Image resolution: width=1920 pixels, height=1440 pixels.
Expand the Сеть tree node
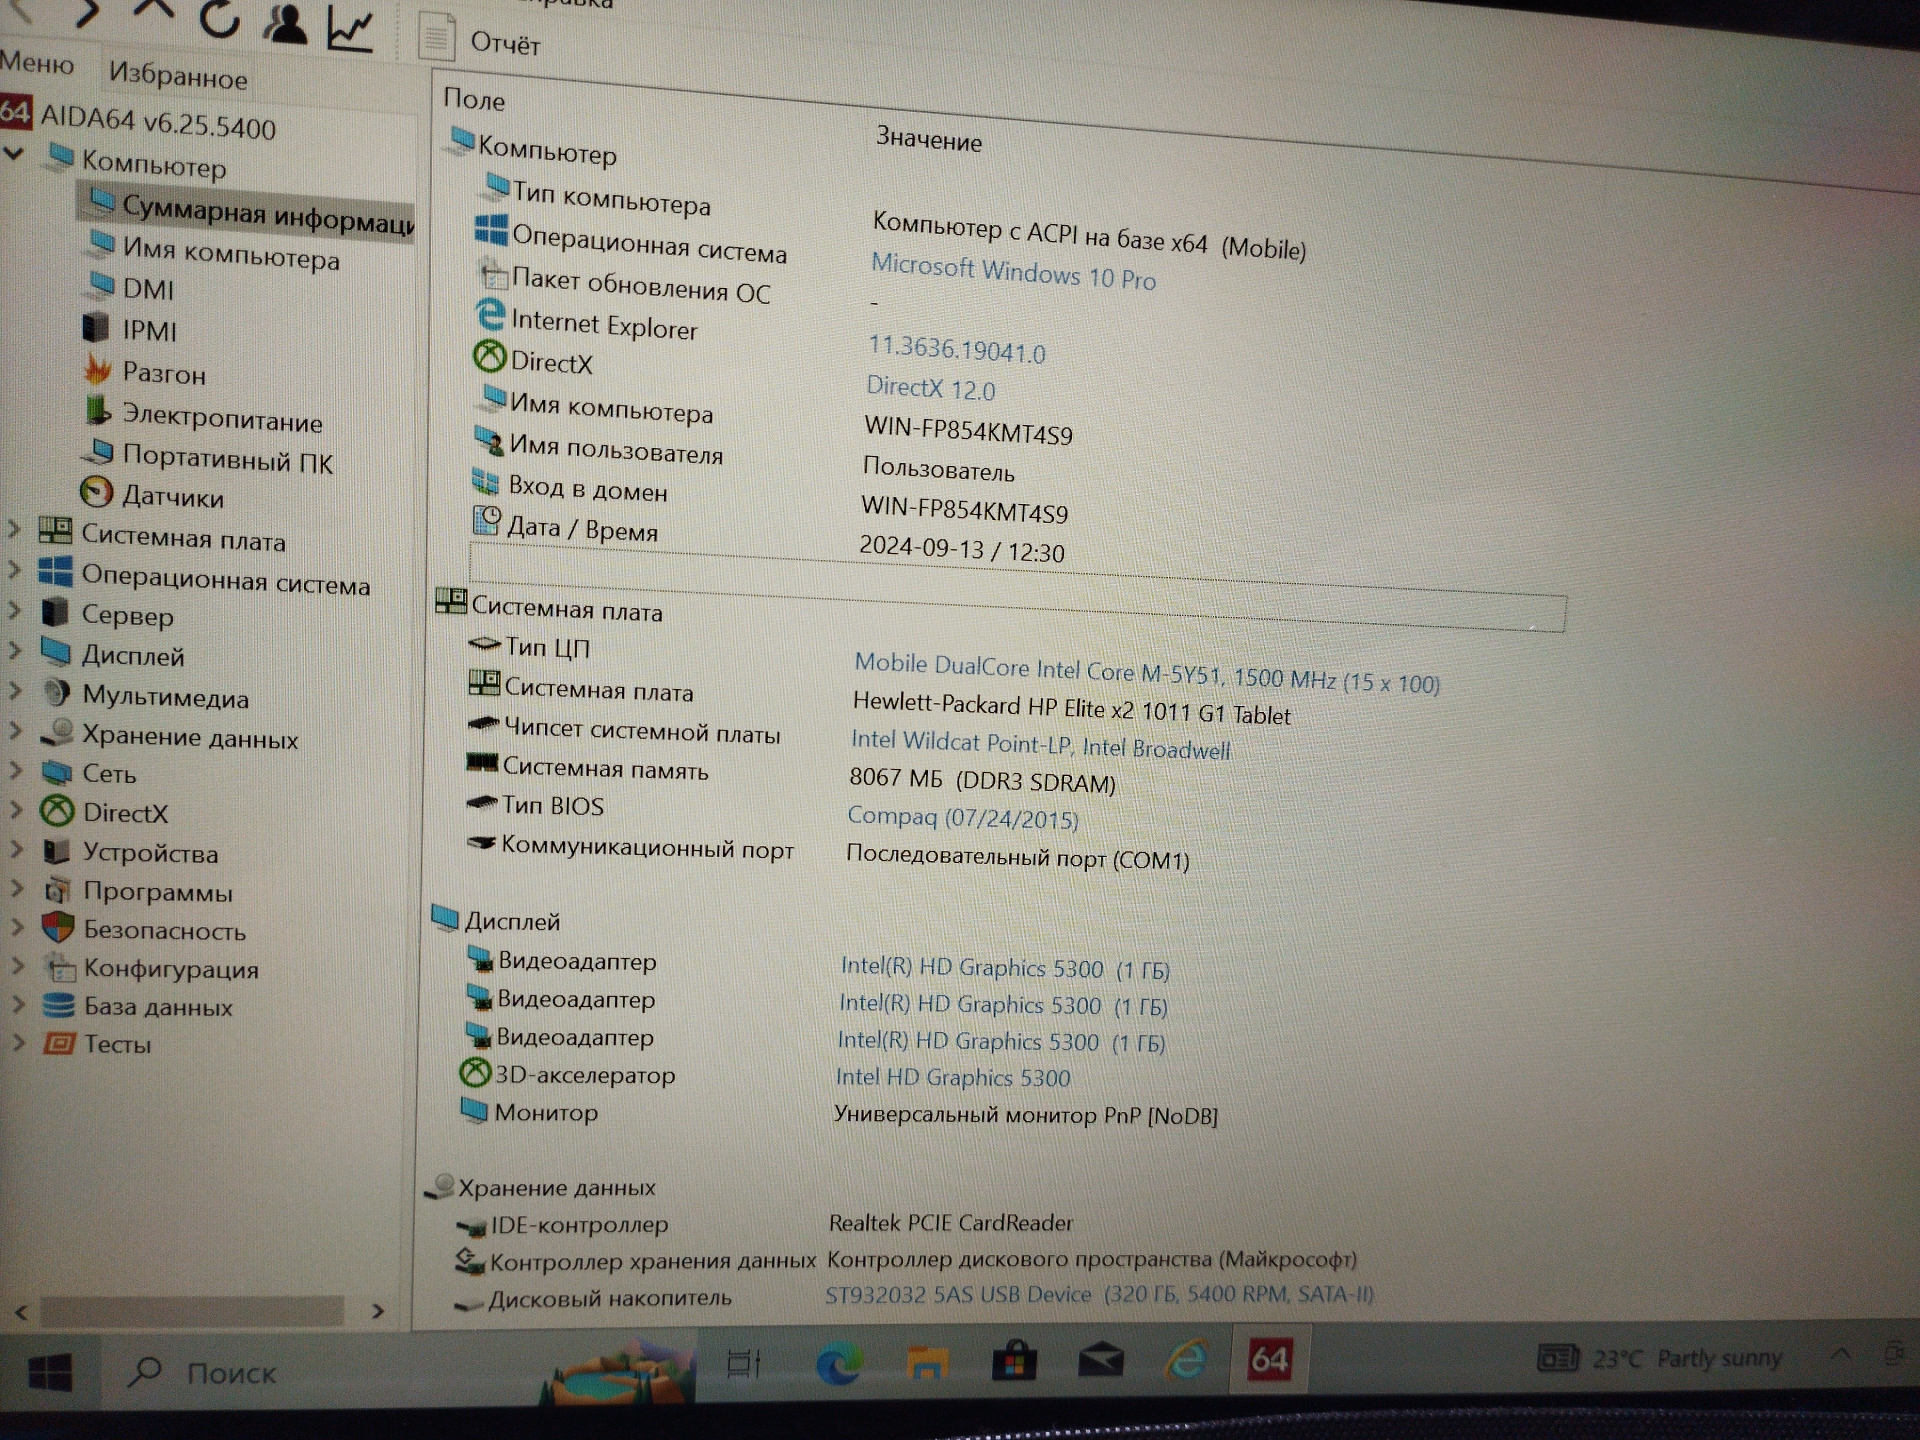point(14,770)
